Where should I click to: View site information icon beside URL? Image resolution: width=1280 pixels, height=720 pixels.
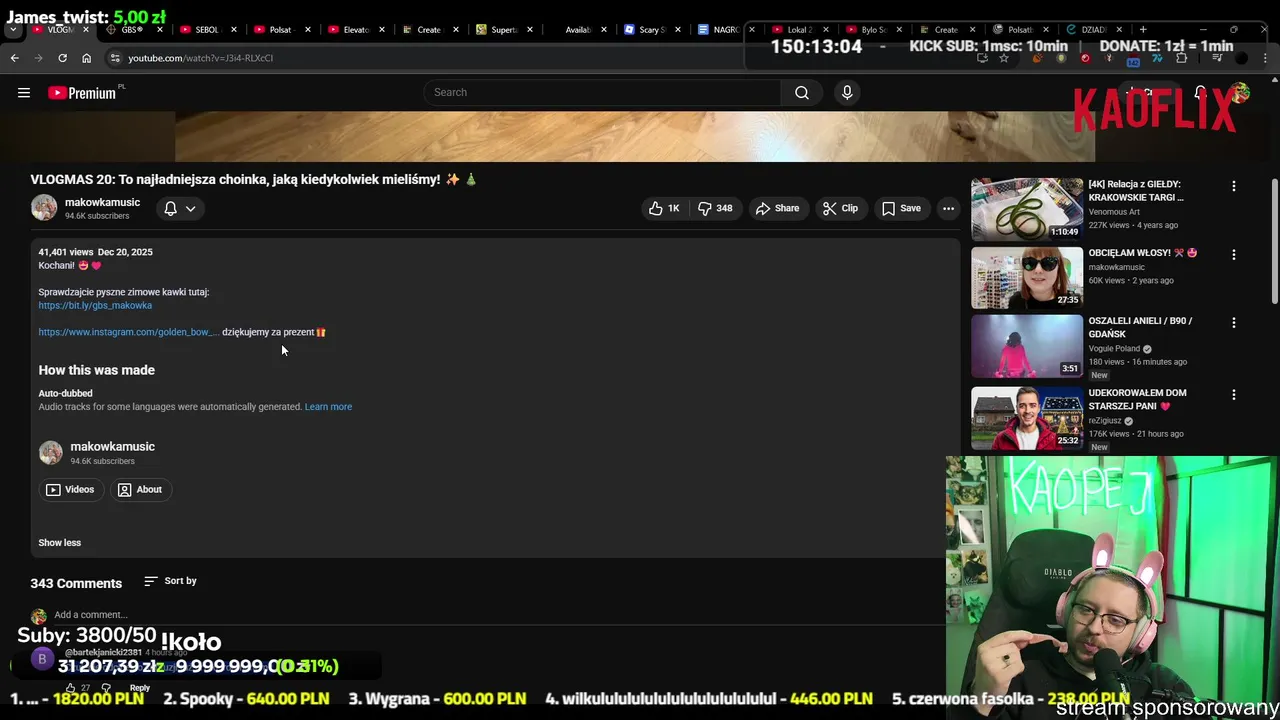click(x=115, y=58)
